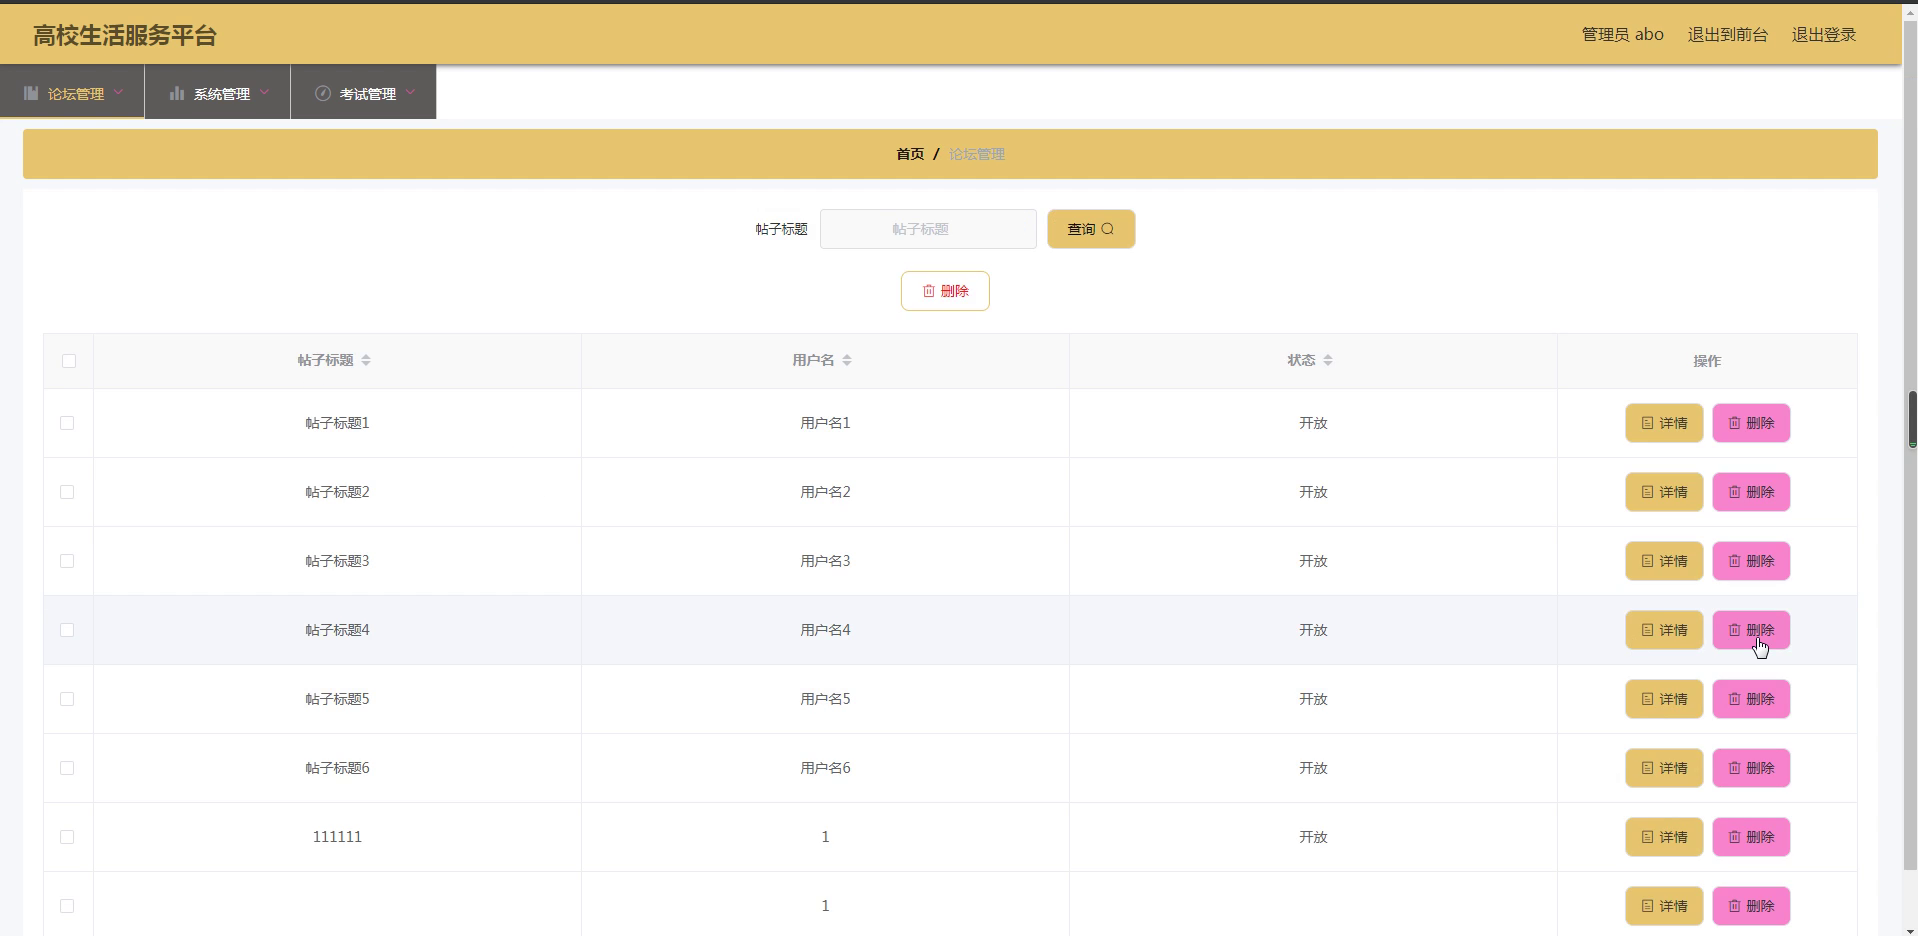Image resolution: width=1918 pixels, height=936 pixels.
Task: Click the 查询 search button
Action: pos(1091,229)
